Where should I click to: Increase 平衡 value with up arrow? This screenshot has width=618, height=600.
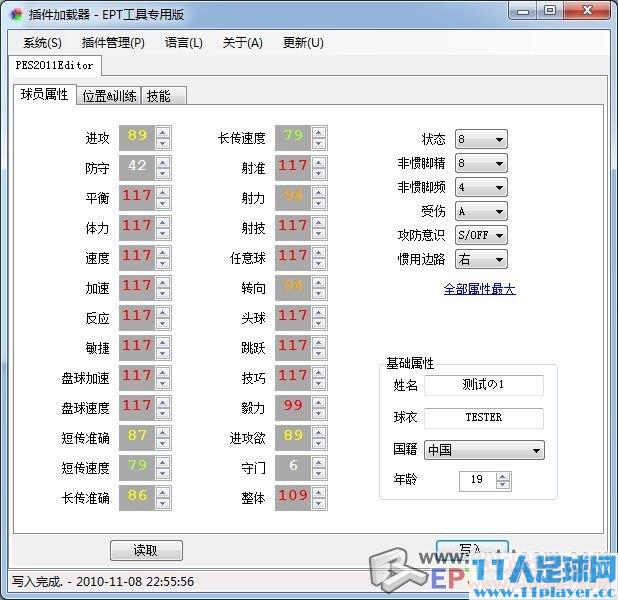[x=163, y=192]
